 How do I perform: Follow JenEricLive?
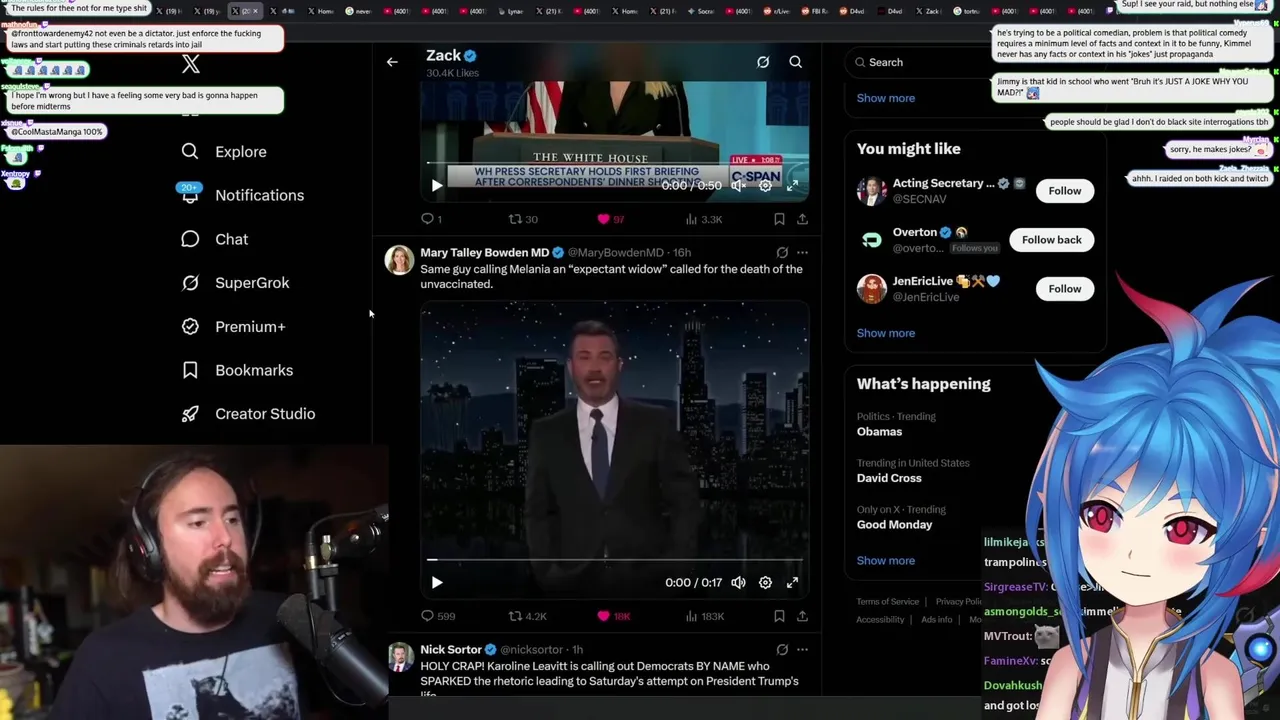point(1064,289)
